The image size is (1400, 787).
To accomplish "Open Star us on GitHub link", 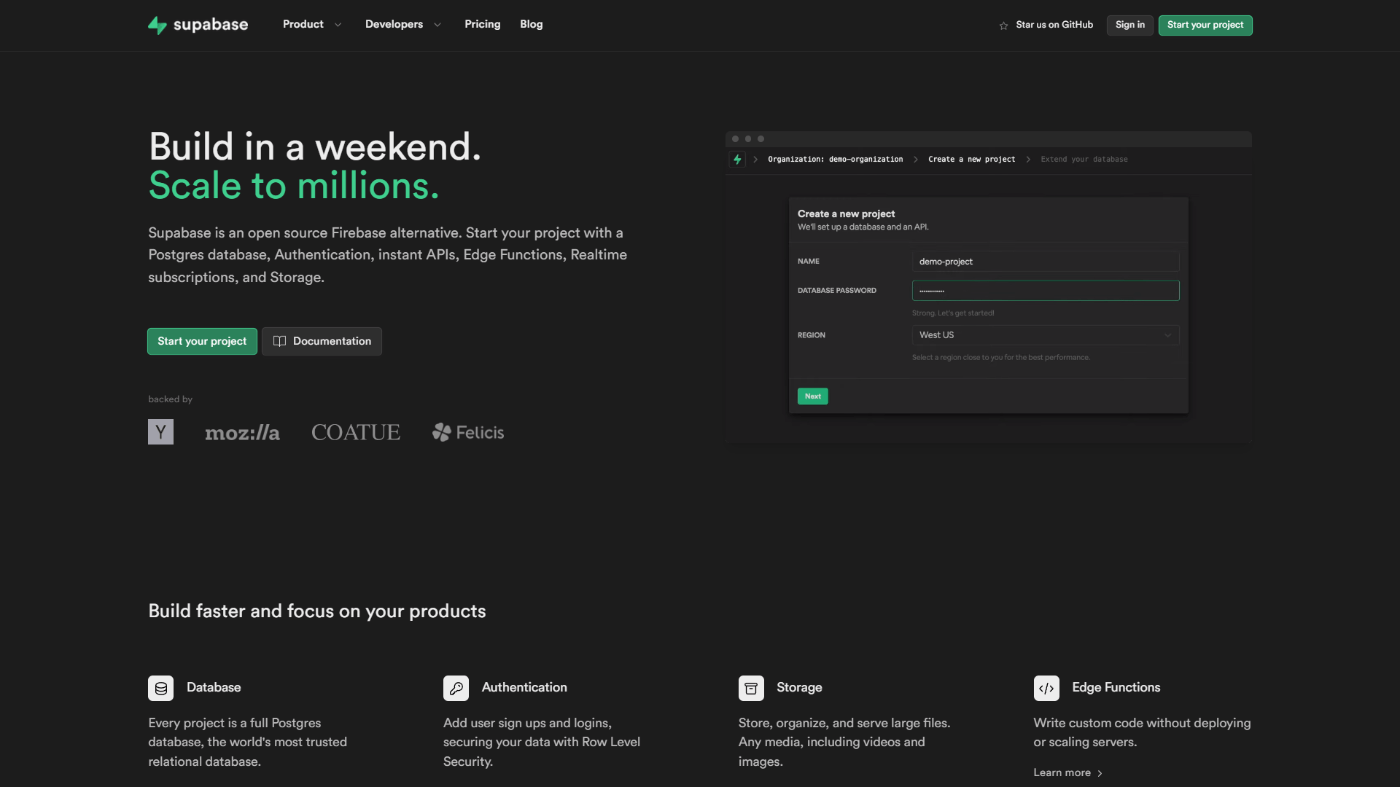I will [1054, 25].
